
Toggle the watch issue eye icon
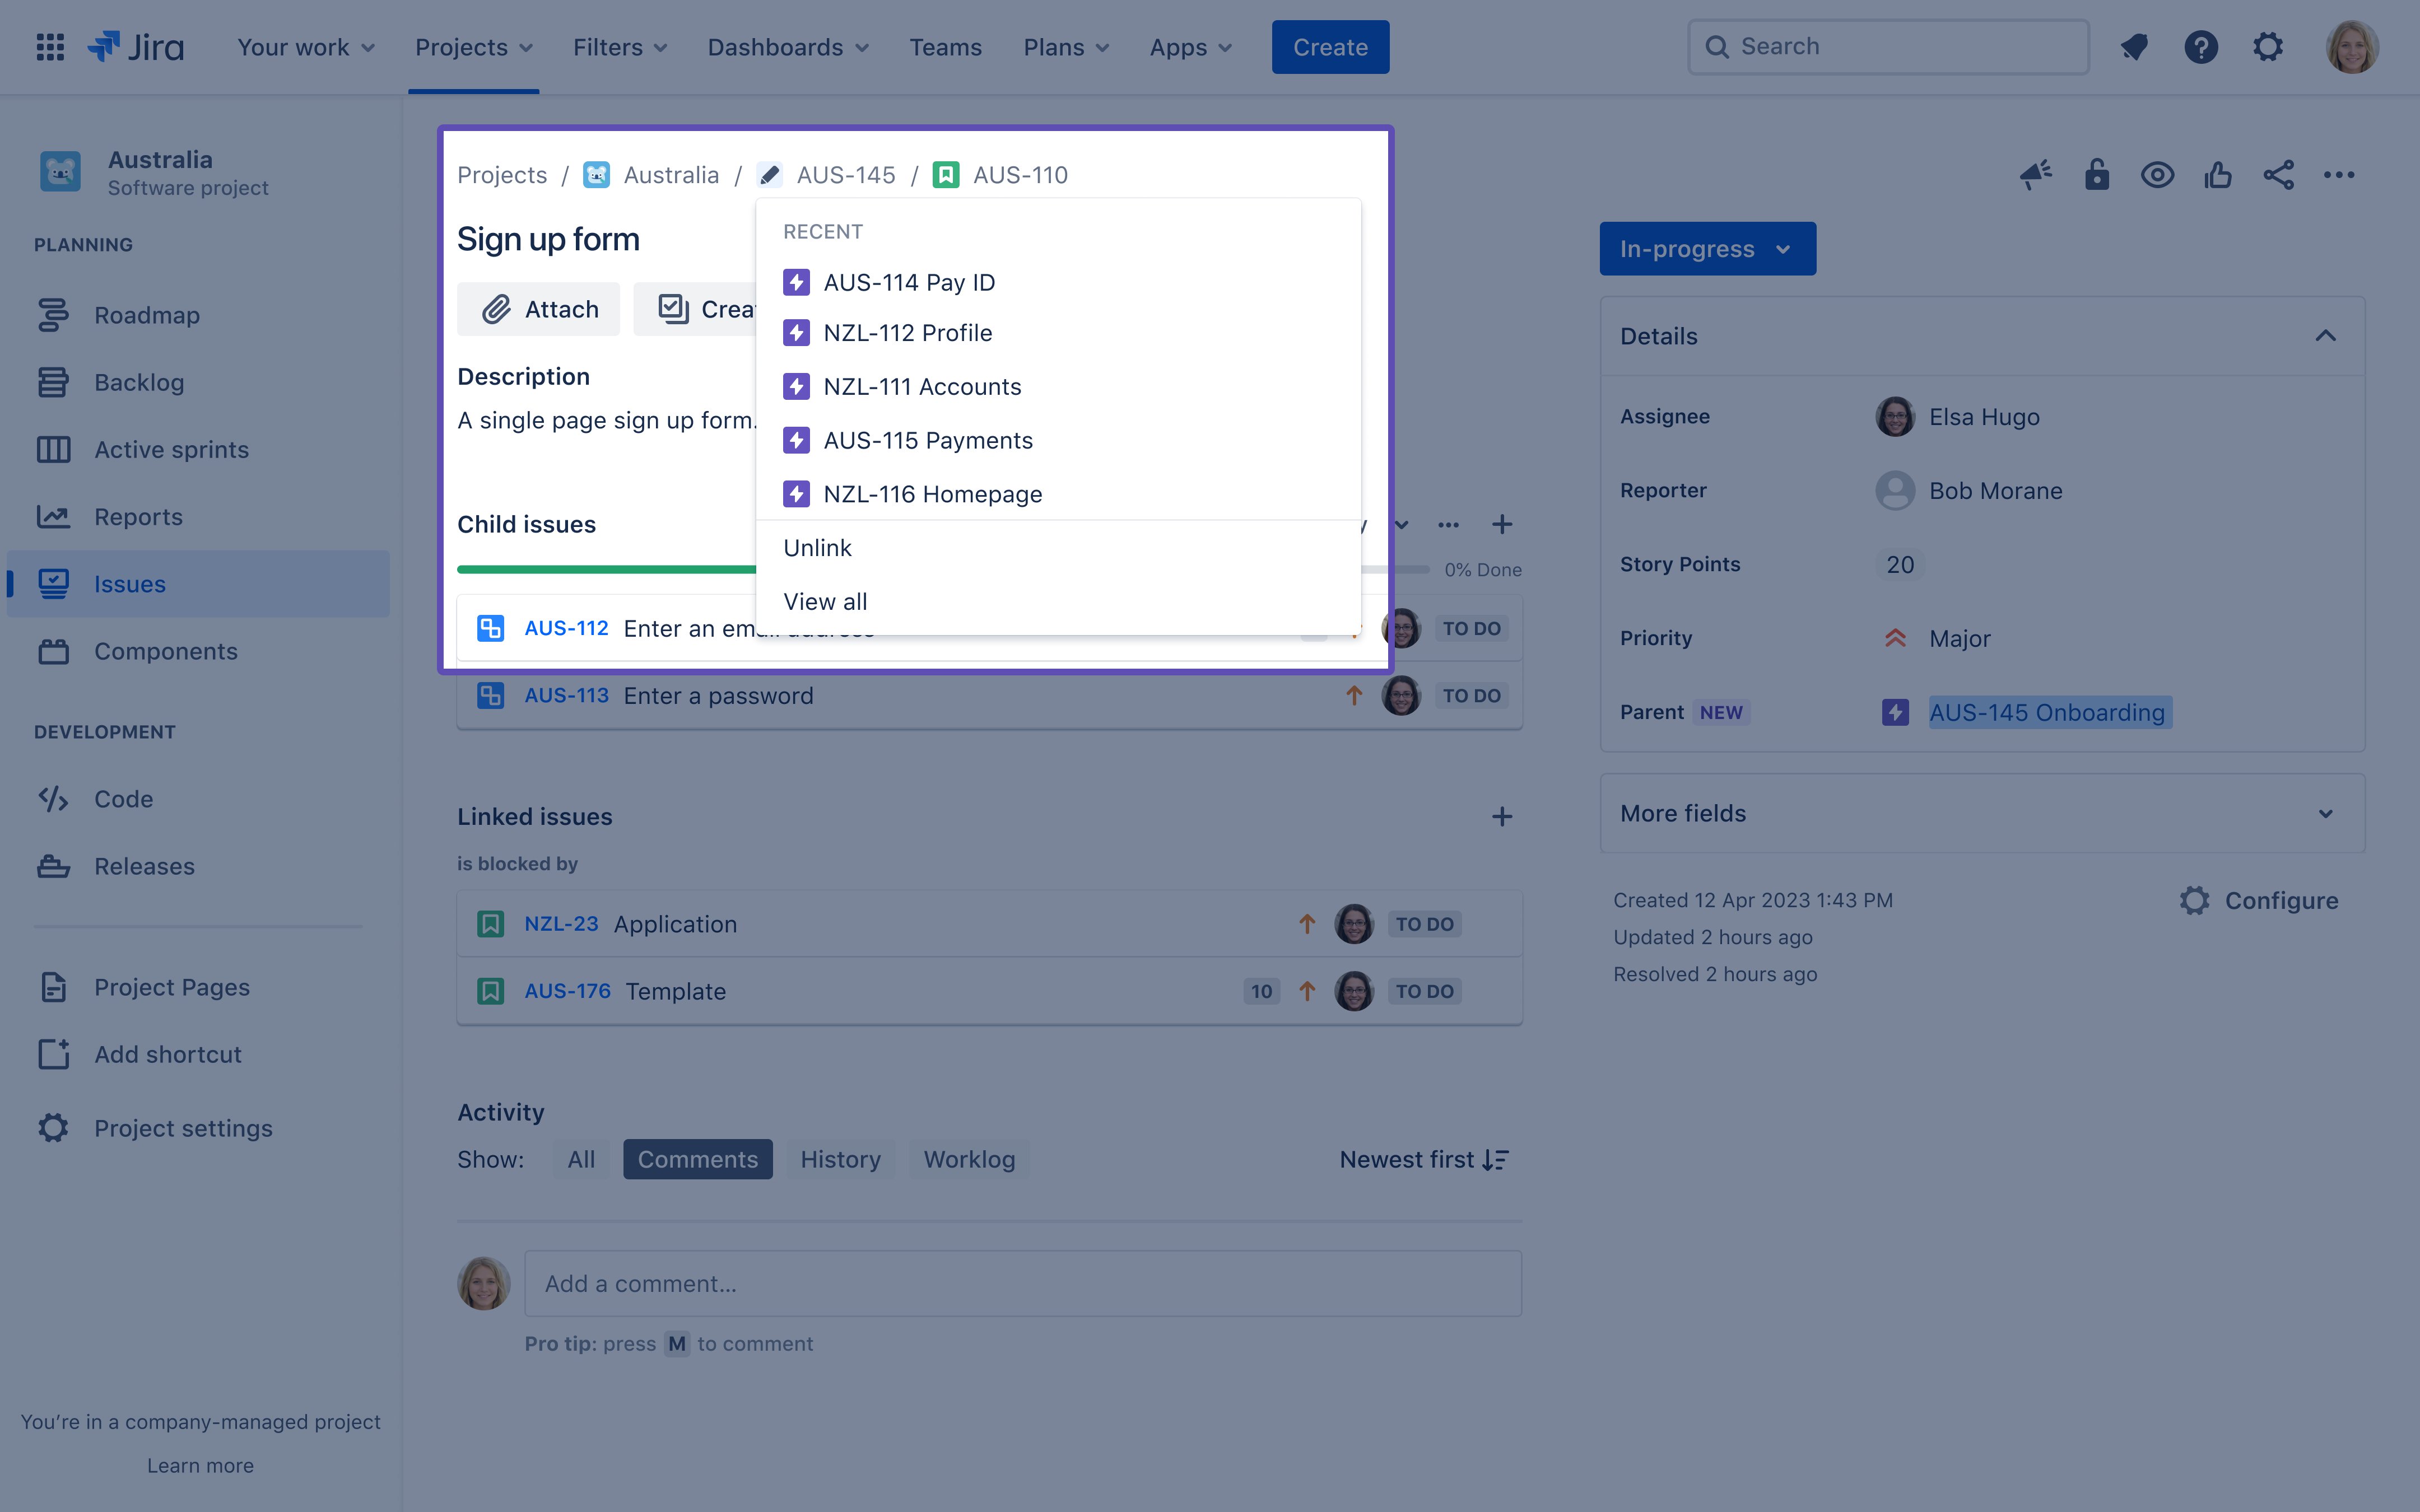[x=2158, y=175]
